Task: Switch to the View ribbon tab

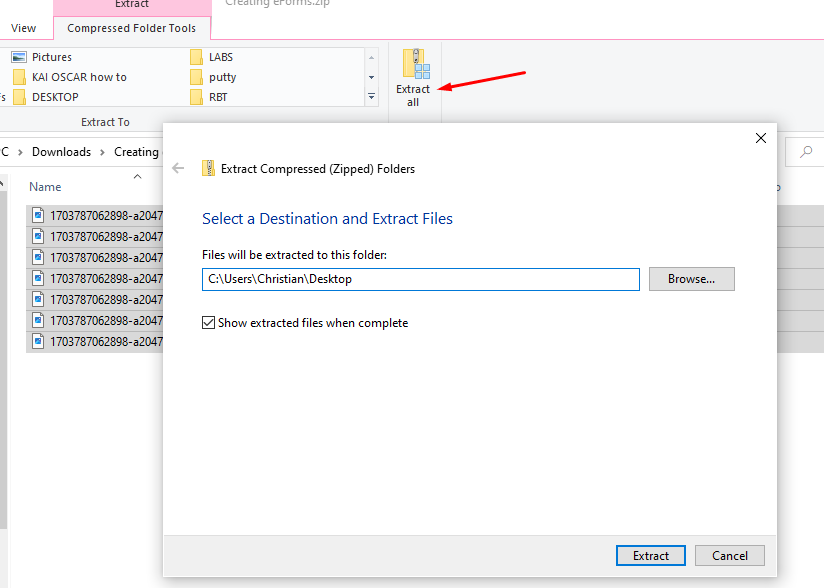Action: click(24, 29)
